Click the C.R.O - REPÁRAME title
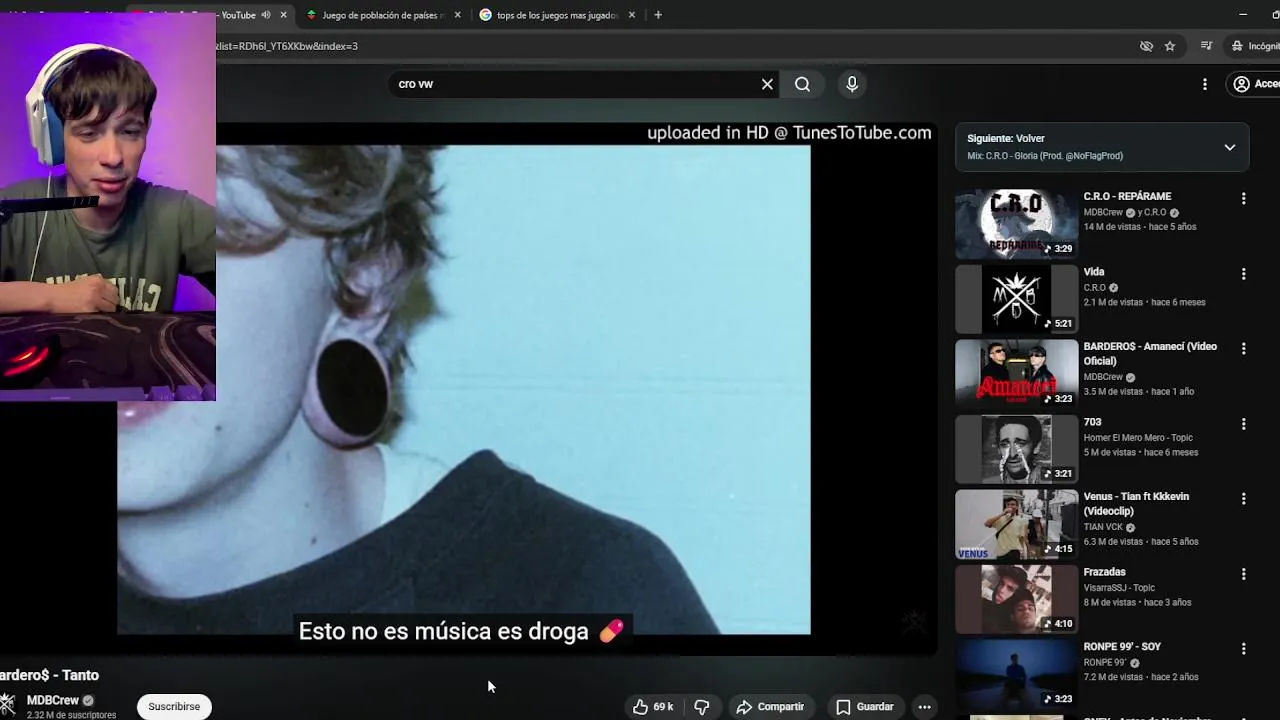Viewport: 1280px width, 720px height. pyautogui.click(x=1127, y=196)
